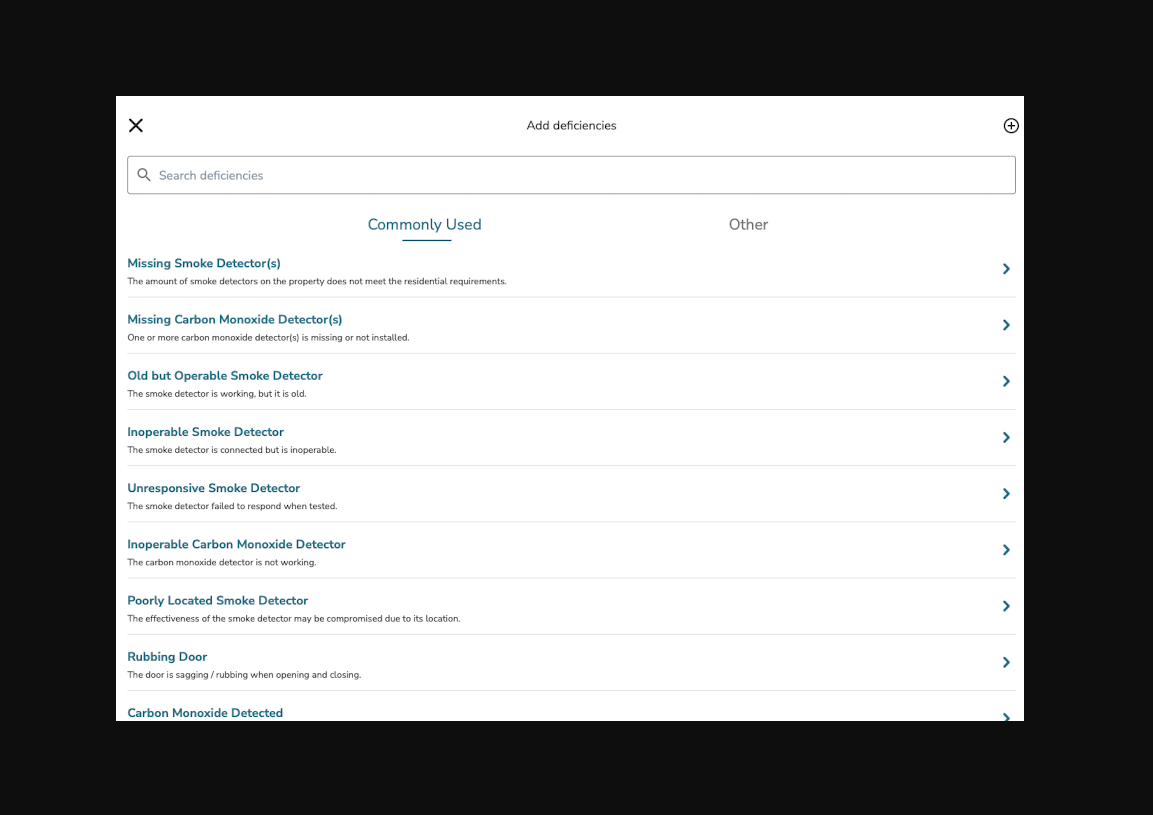The height and width of the screenshot is (815, 1153).
Task: Click the 'Add deficiencies' dialog heading
Action: tap(571, 126)
